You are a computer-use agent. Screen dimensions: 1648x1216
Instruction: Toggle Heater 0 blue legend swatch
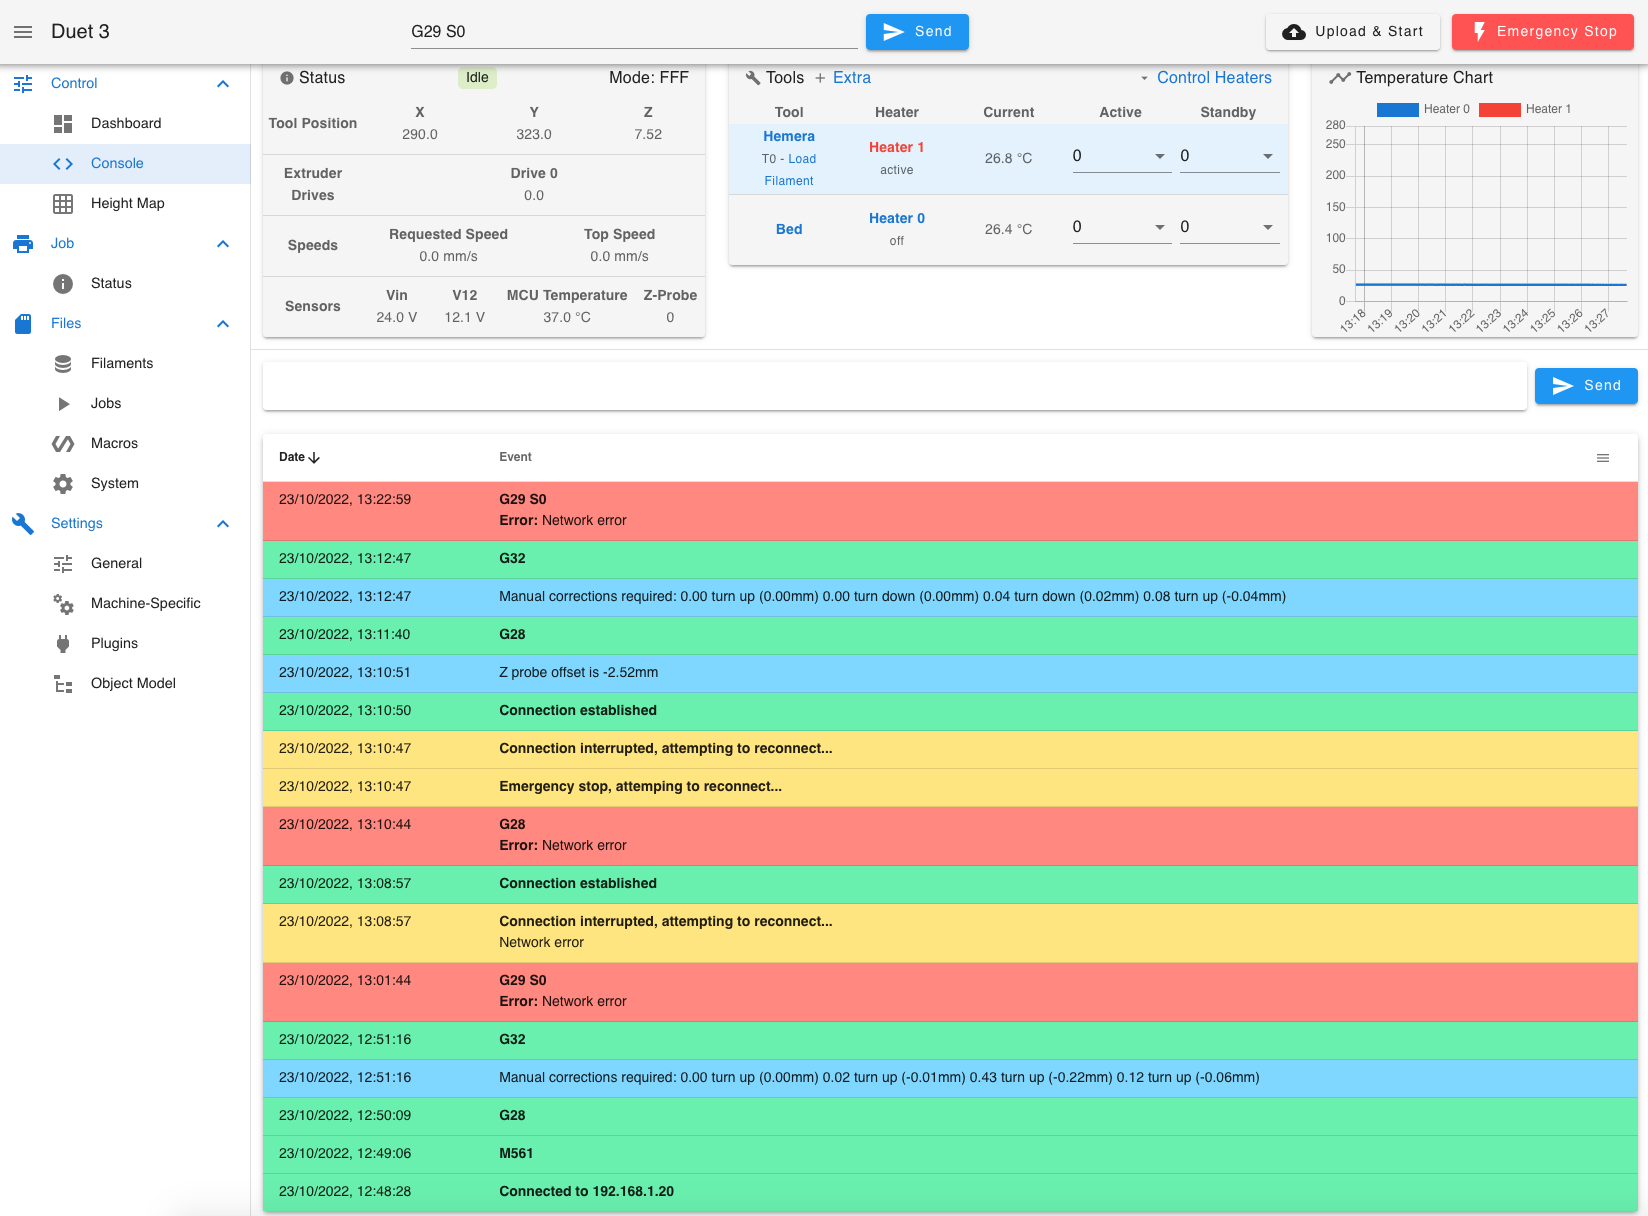[1397, 110]
